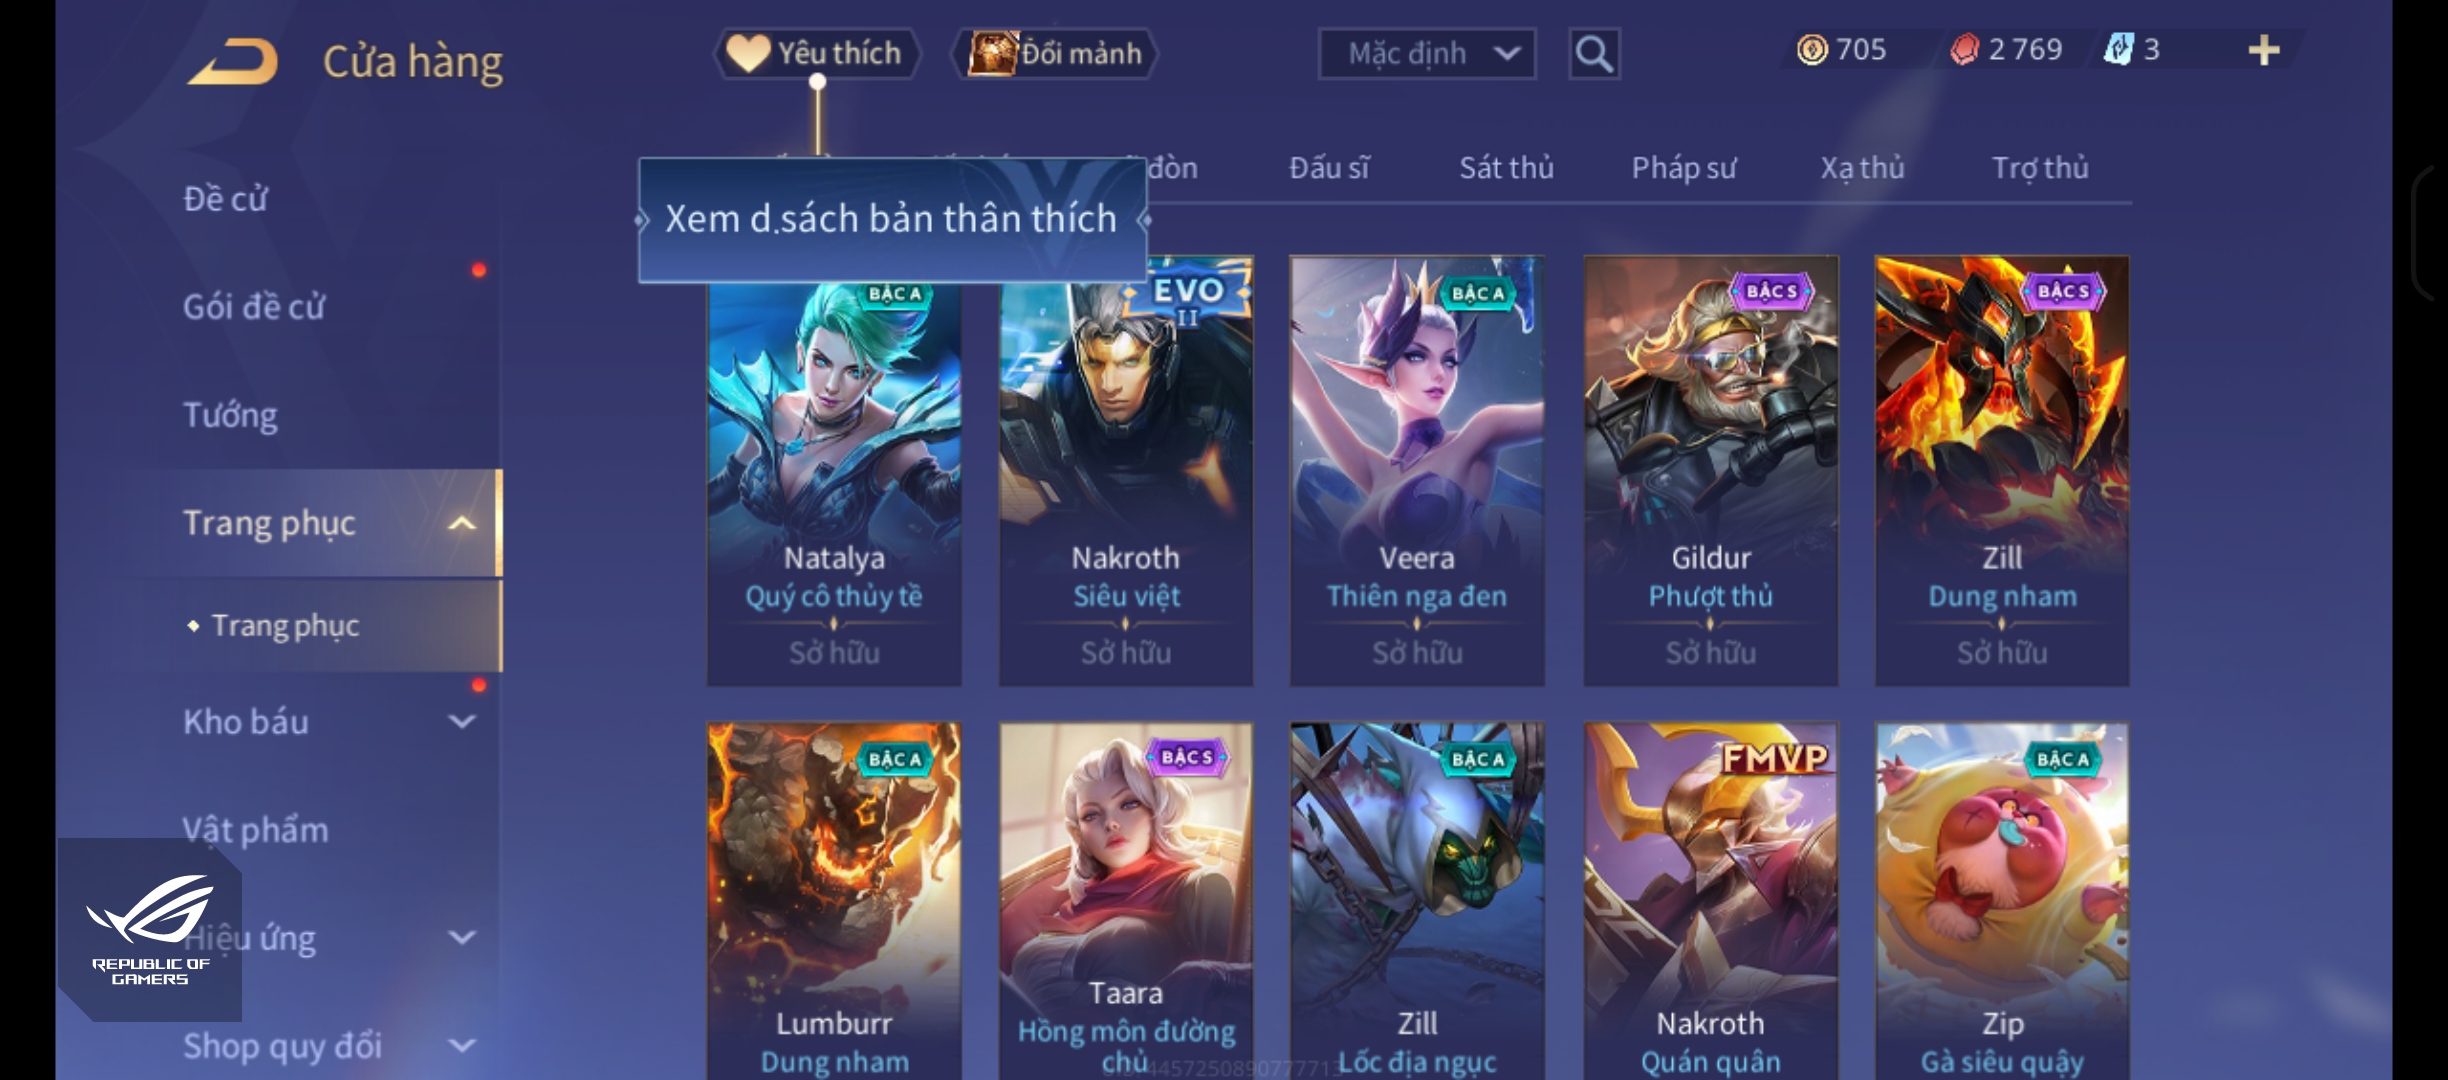The image size is (2448, 1080).
Task: Tap the blue voucher currency icon
Action: 2118,49
